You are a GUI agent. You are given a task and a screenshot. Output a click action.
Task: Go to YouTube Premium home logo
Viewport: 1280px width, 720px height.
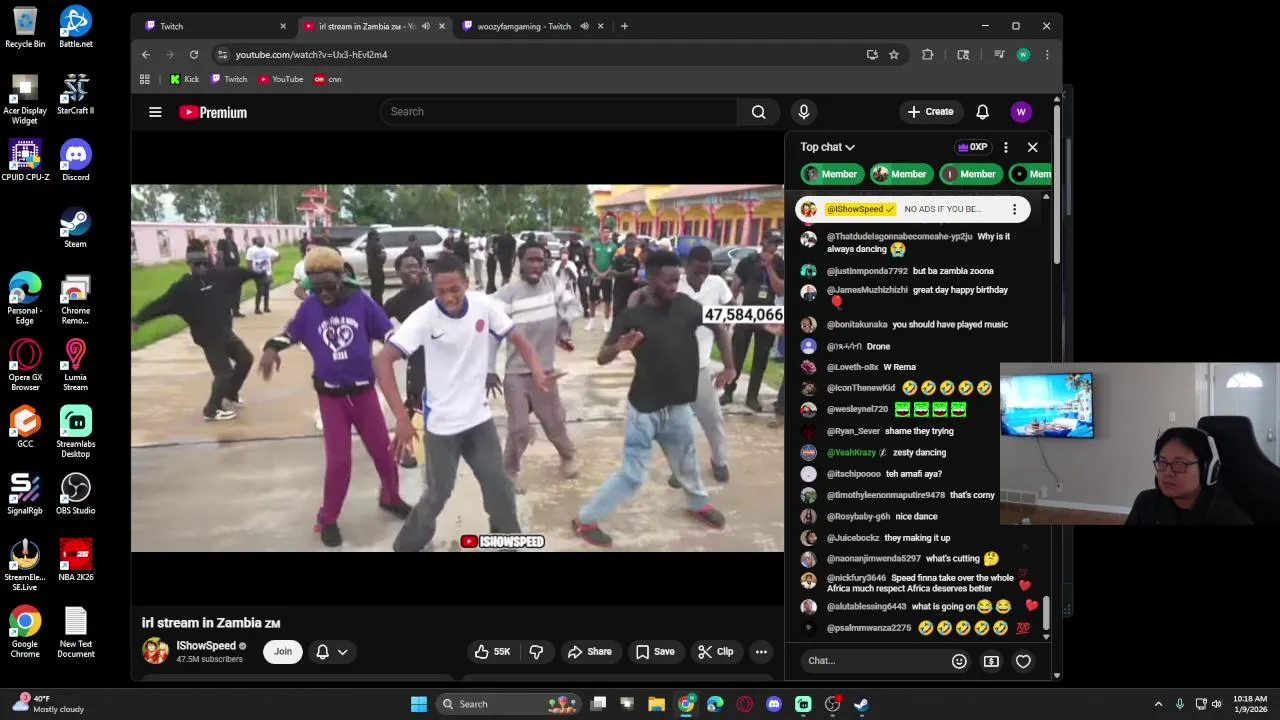213,112
